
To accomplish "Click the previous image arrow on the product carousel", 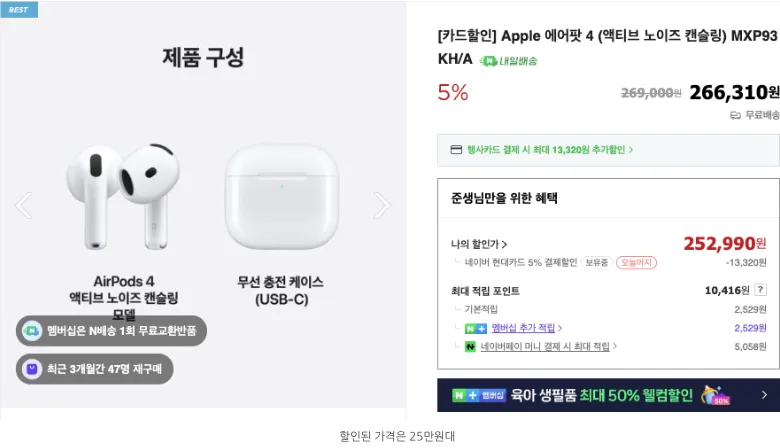I will [x=23, y=205].
